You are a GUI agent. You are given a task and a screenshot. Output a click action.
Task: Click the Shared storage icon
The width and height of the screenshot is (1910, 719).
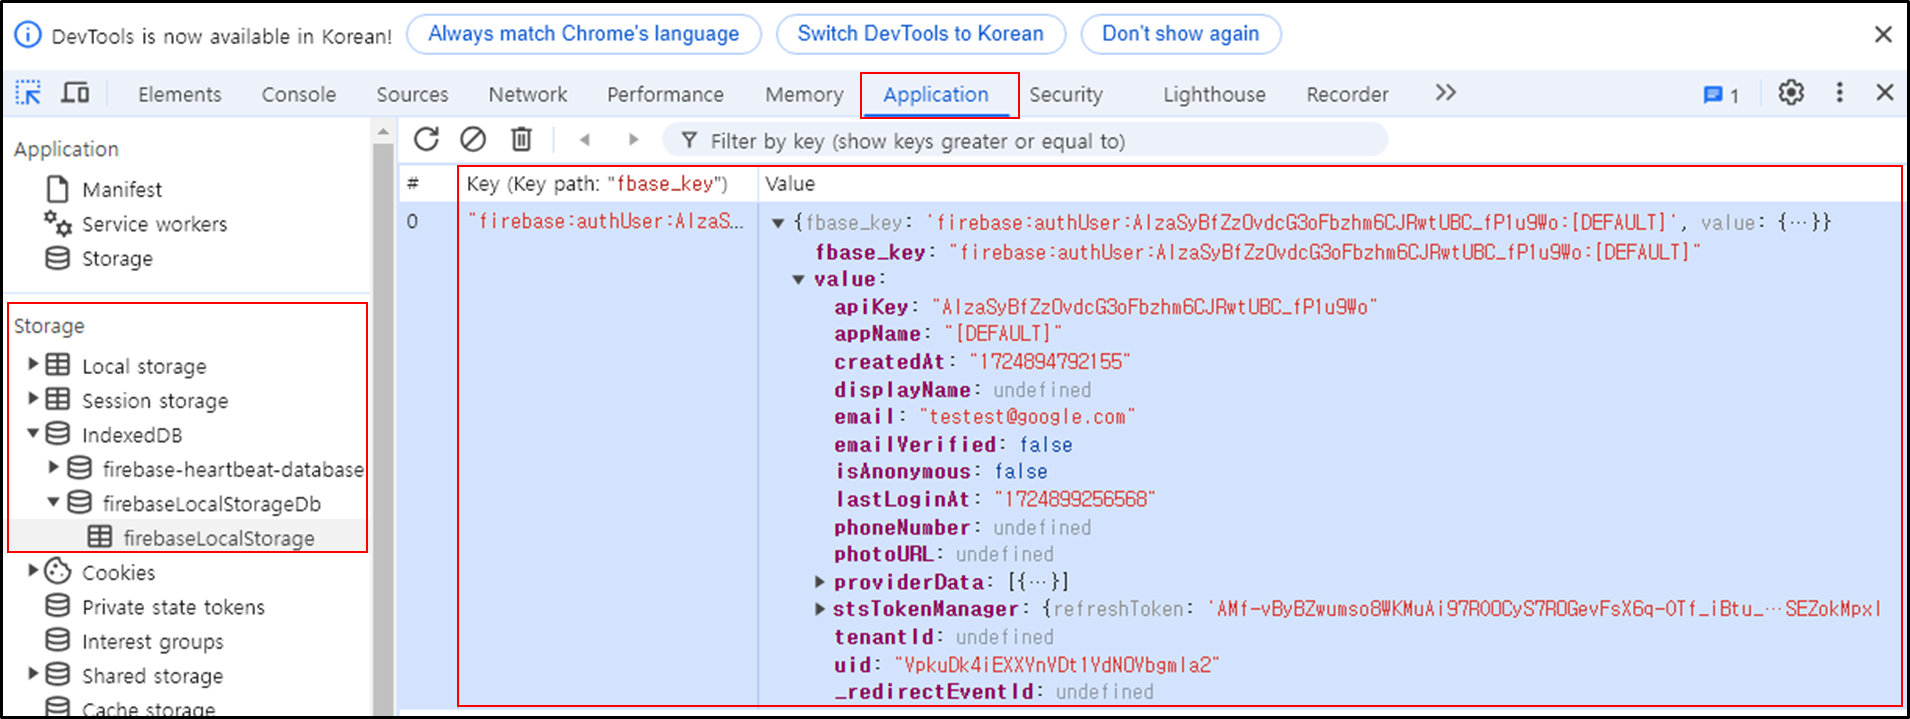(x=58, y=674)
